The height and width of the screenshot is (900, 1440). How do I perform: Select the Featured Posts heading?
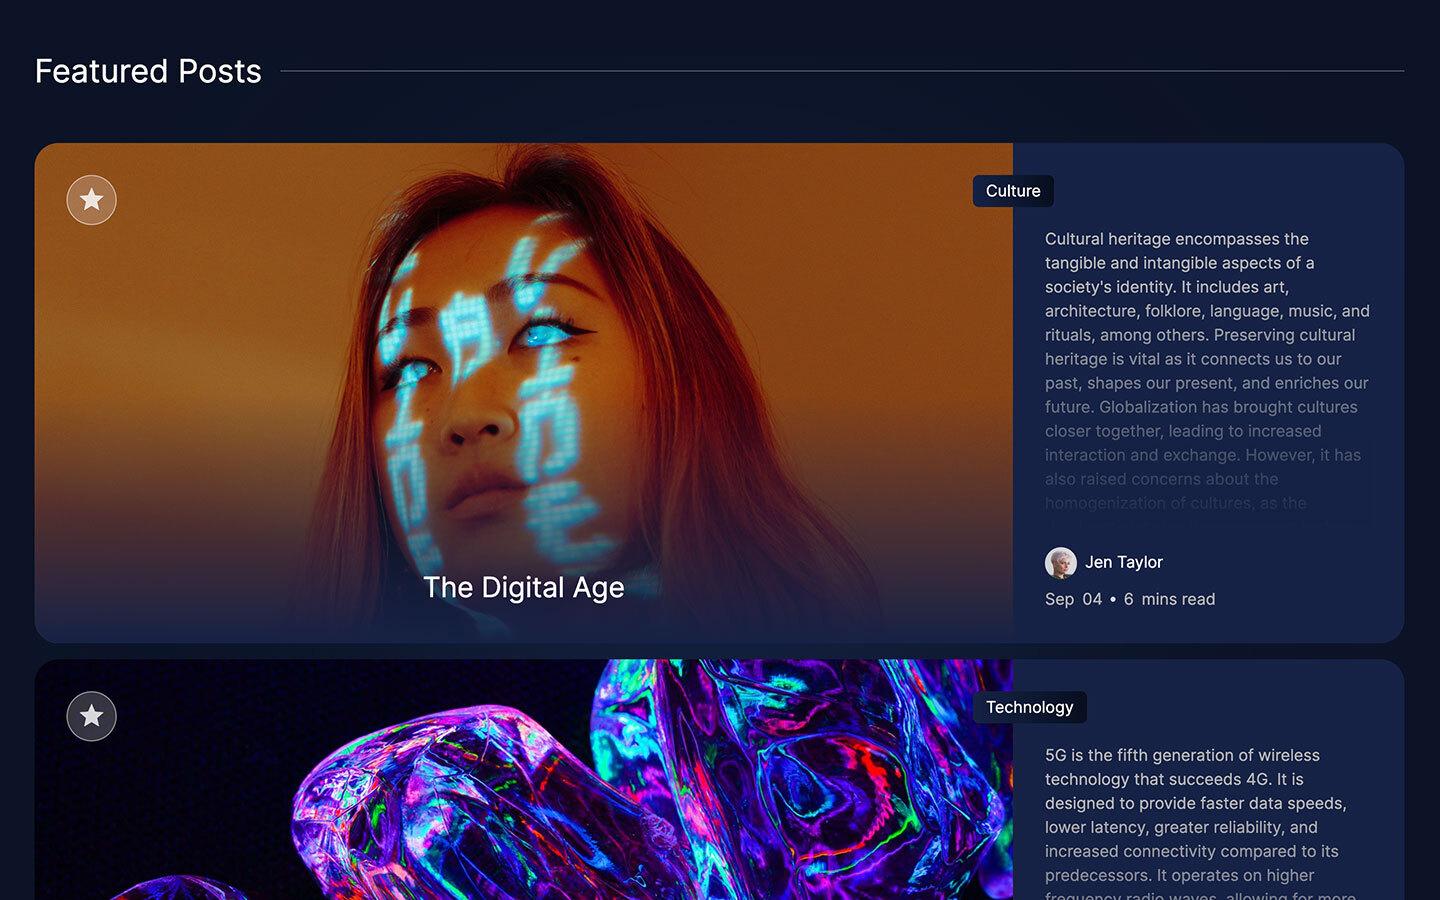coord(147,71)
